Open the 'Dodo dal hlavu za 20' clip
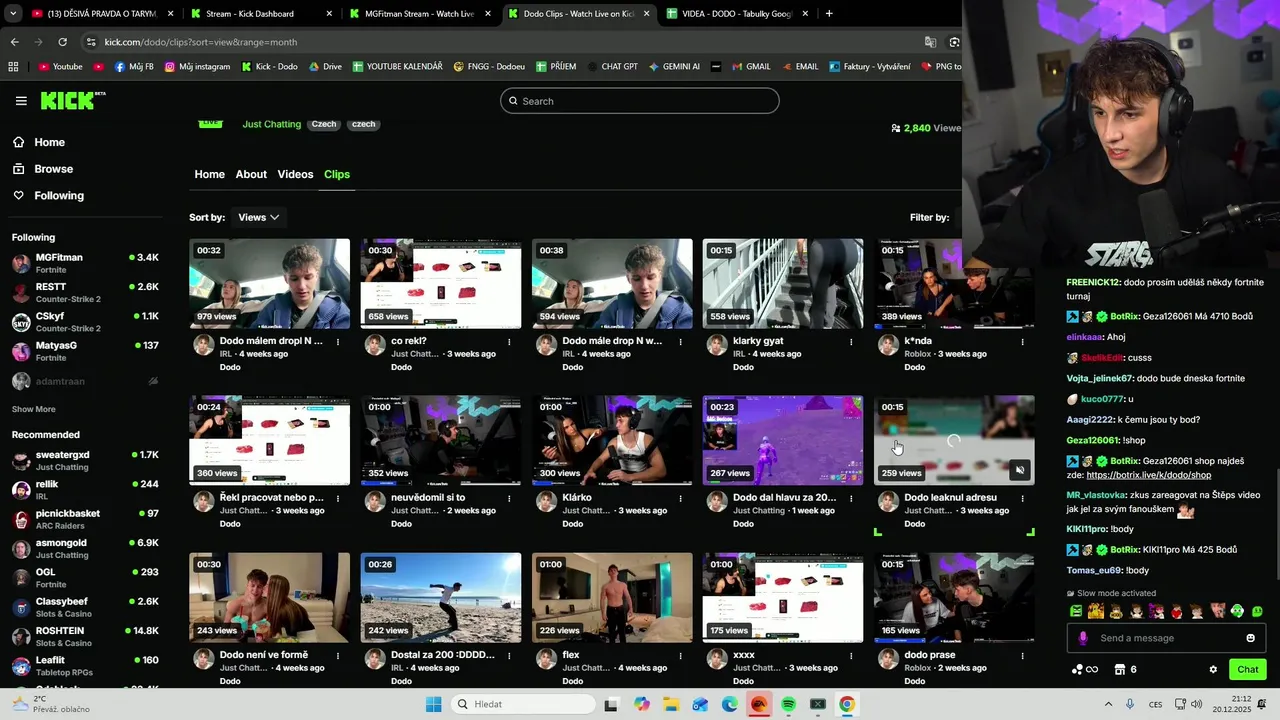 pyautogui.click(x=783, y=440)
